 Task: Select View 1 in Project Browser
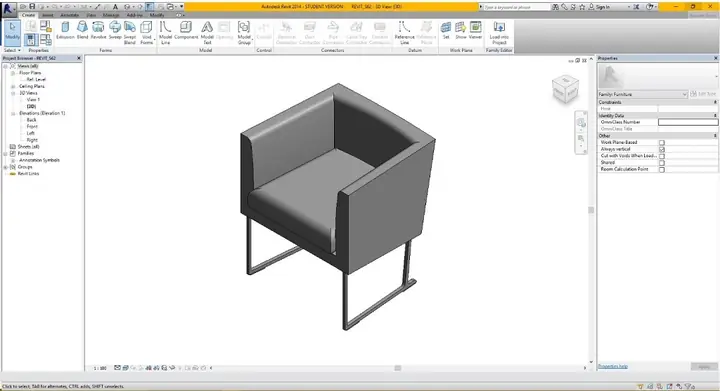33,100
